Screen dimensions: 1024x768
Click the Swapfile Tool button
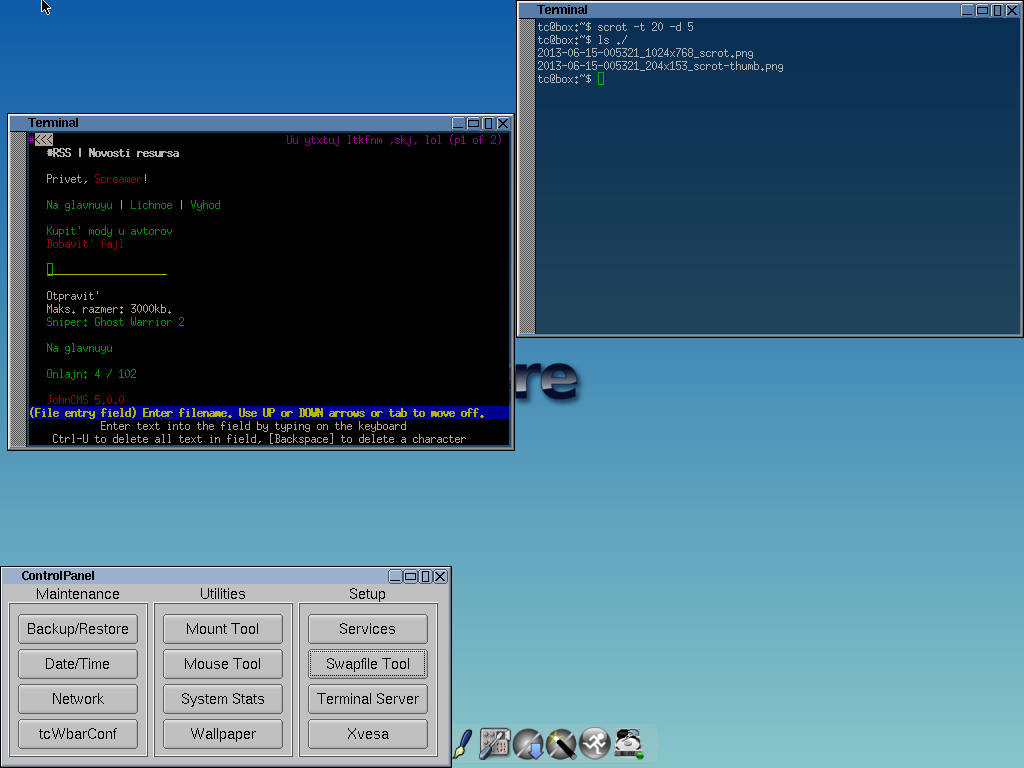click(367, 664)
